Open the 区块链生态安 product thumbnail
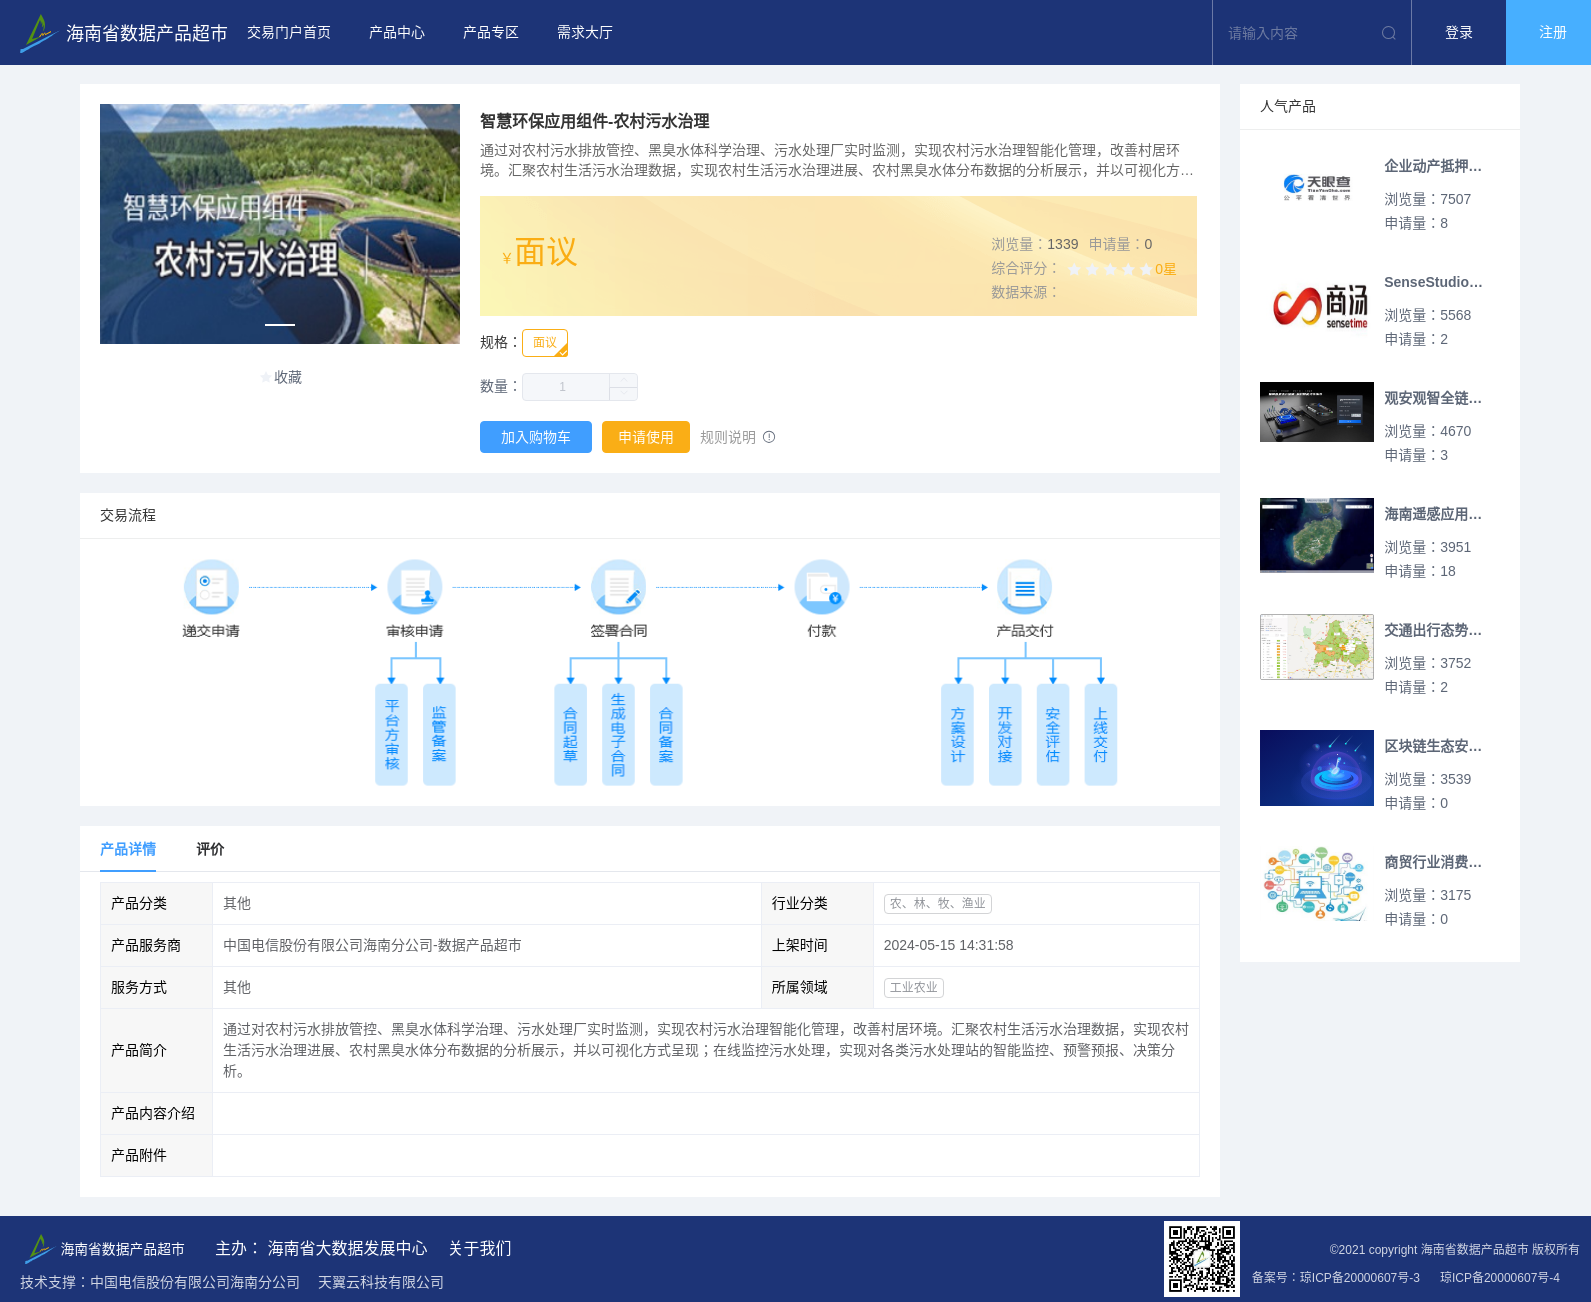Viewport: 1591px width, 1302px height. [x=1317, y=768]
